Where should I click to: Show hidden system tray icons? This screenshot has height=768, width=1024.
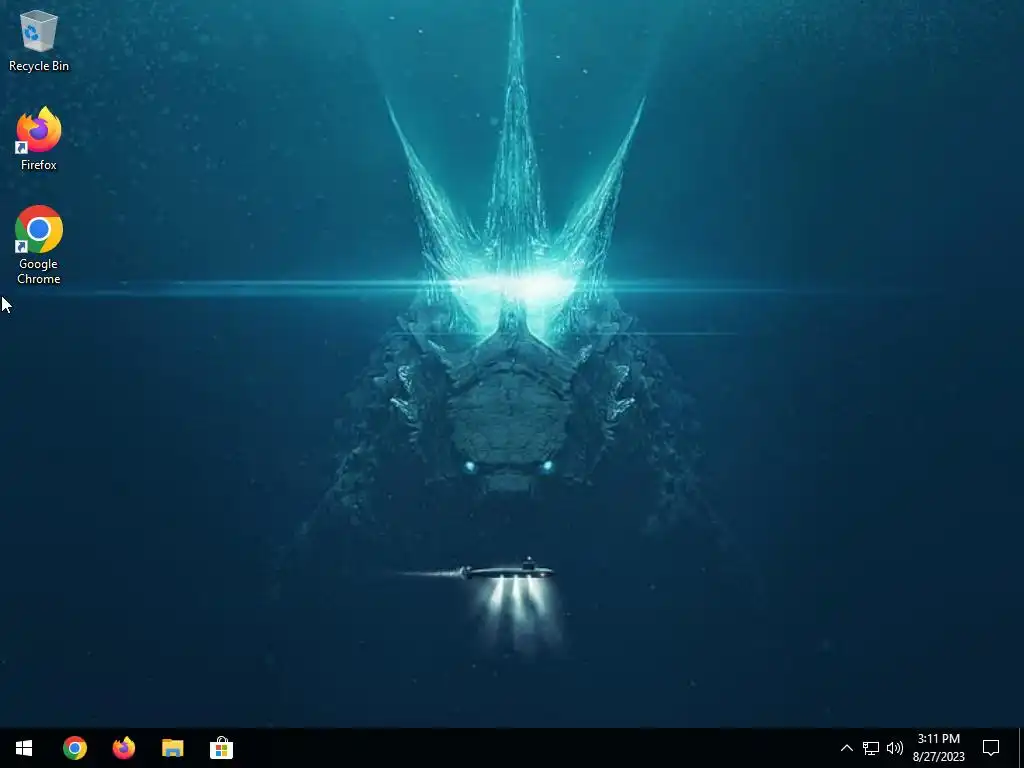point(846,748)
